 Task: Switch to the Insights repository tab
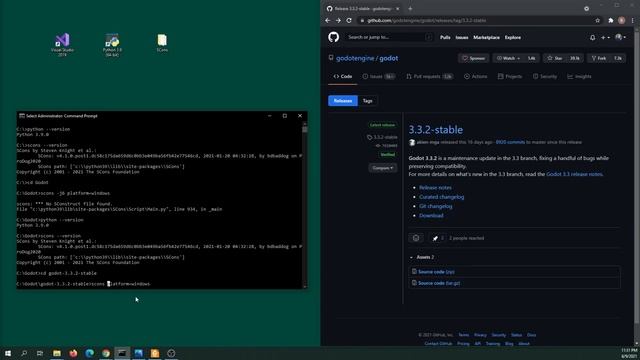[580, 76]
